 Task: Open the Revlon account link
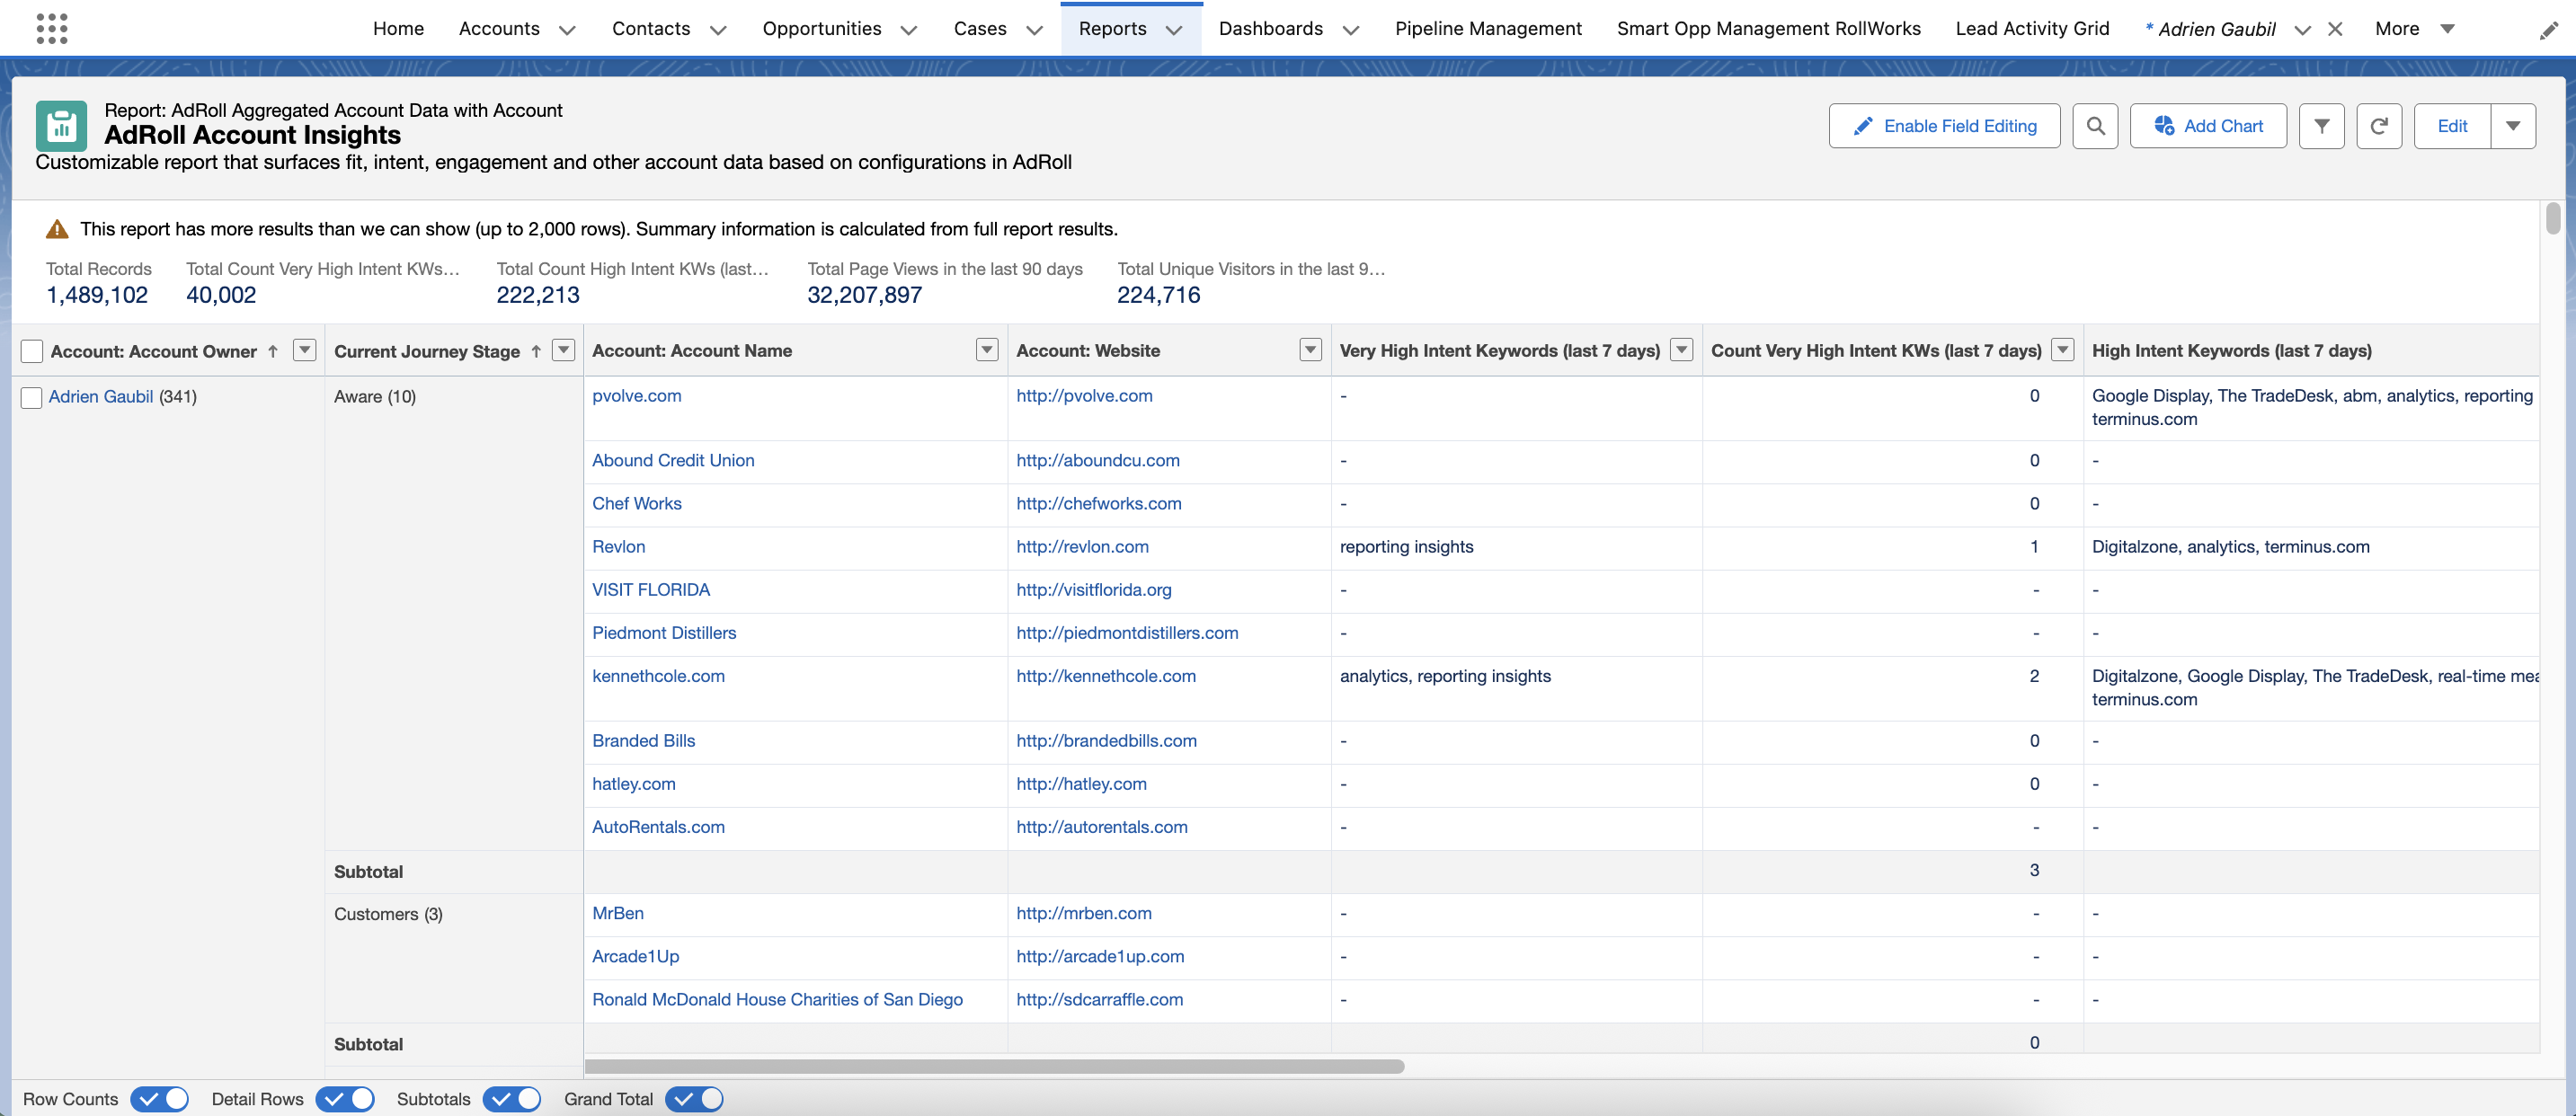click(x=618, y=547)
